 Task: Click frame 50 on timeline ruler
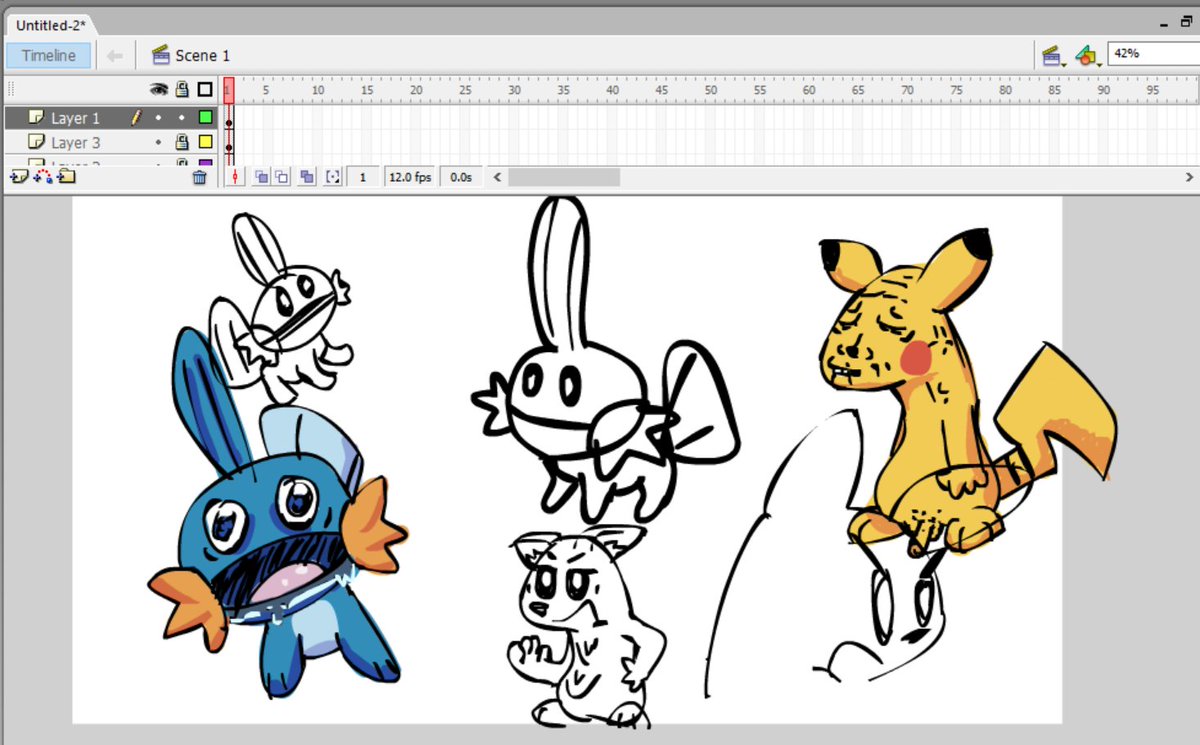(711, 90)
